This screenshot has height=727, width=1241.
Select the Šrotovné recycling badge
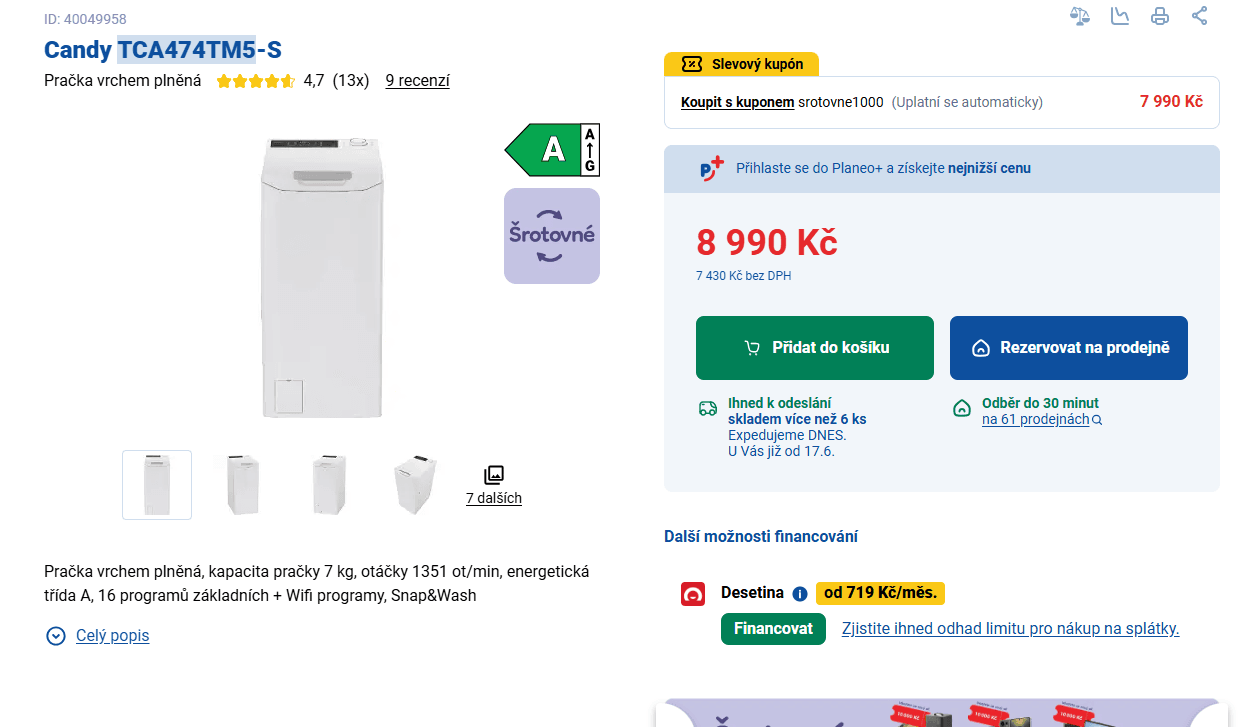tap(552, 235)
